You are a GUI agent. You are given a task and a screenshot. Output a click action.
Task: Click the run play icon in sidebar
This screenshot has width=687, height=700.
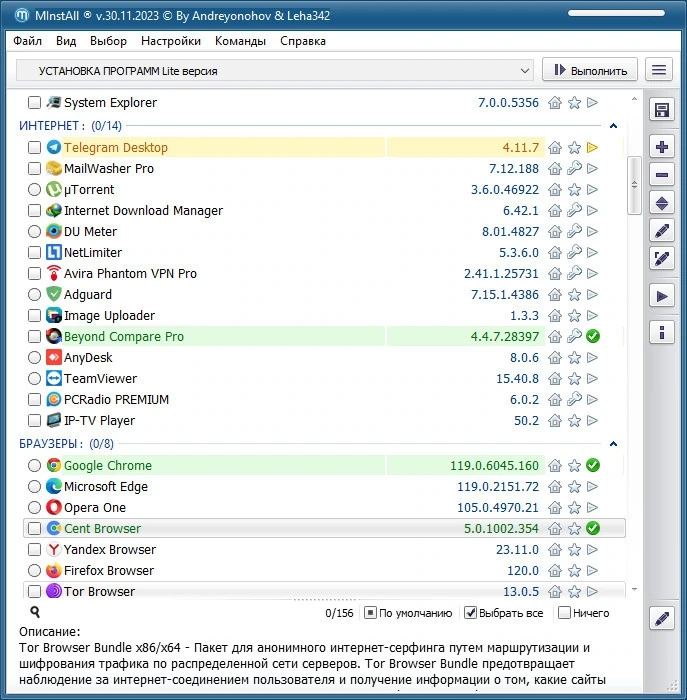tap(661, 296)
